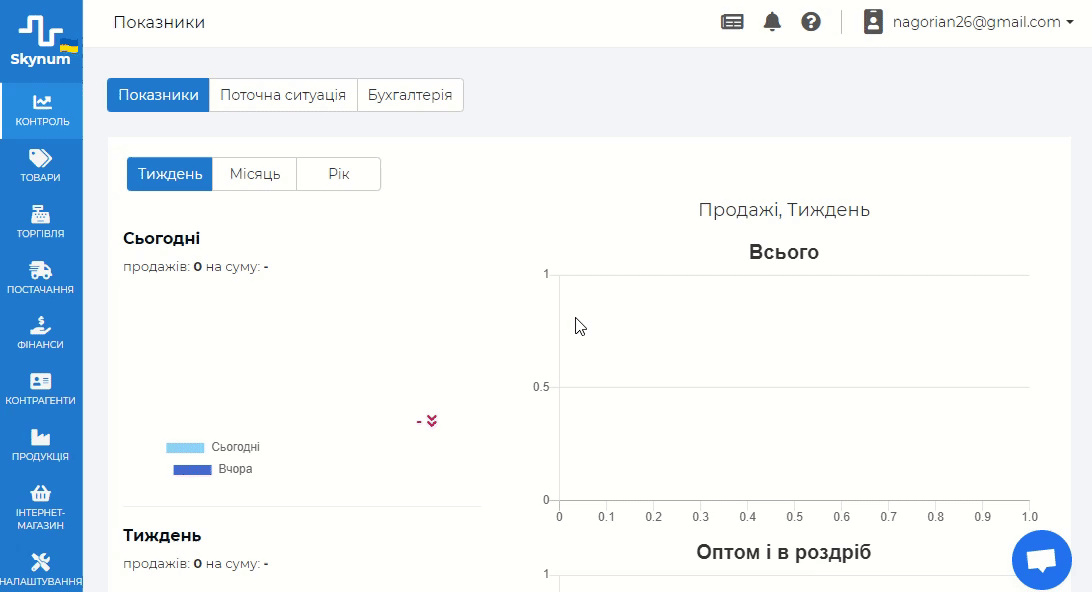The height and width of the screenshot is (592, 1092).
Task: Open the Інтернет-магазин section
Action: [41, 506]
